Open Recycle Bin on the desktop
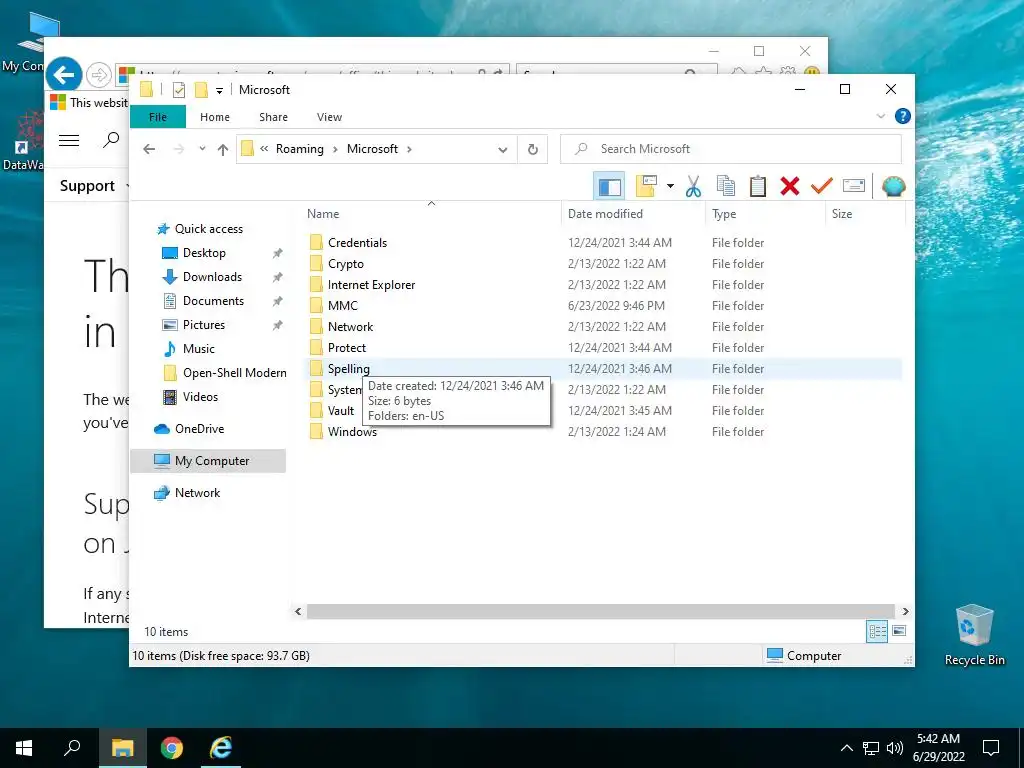Screen dimensions: 1024x768 coord(974,635)
